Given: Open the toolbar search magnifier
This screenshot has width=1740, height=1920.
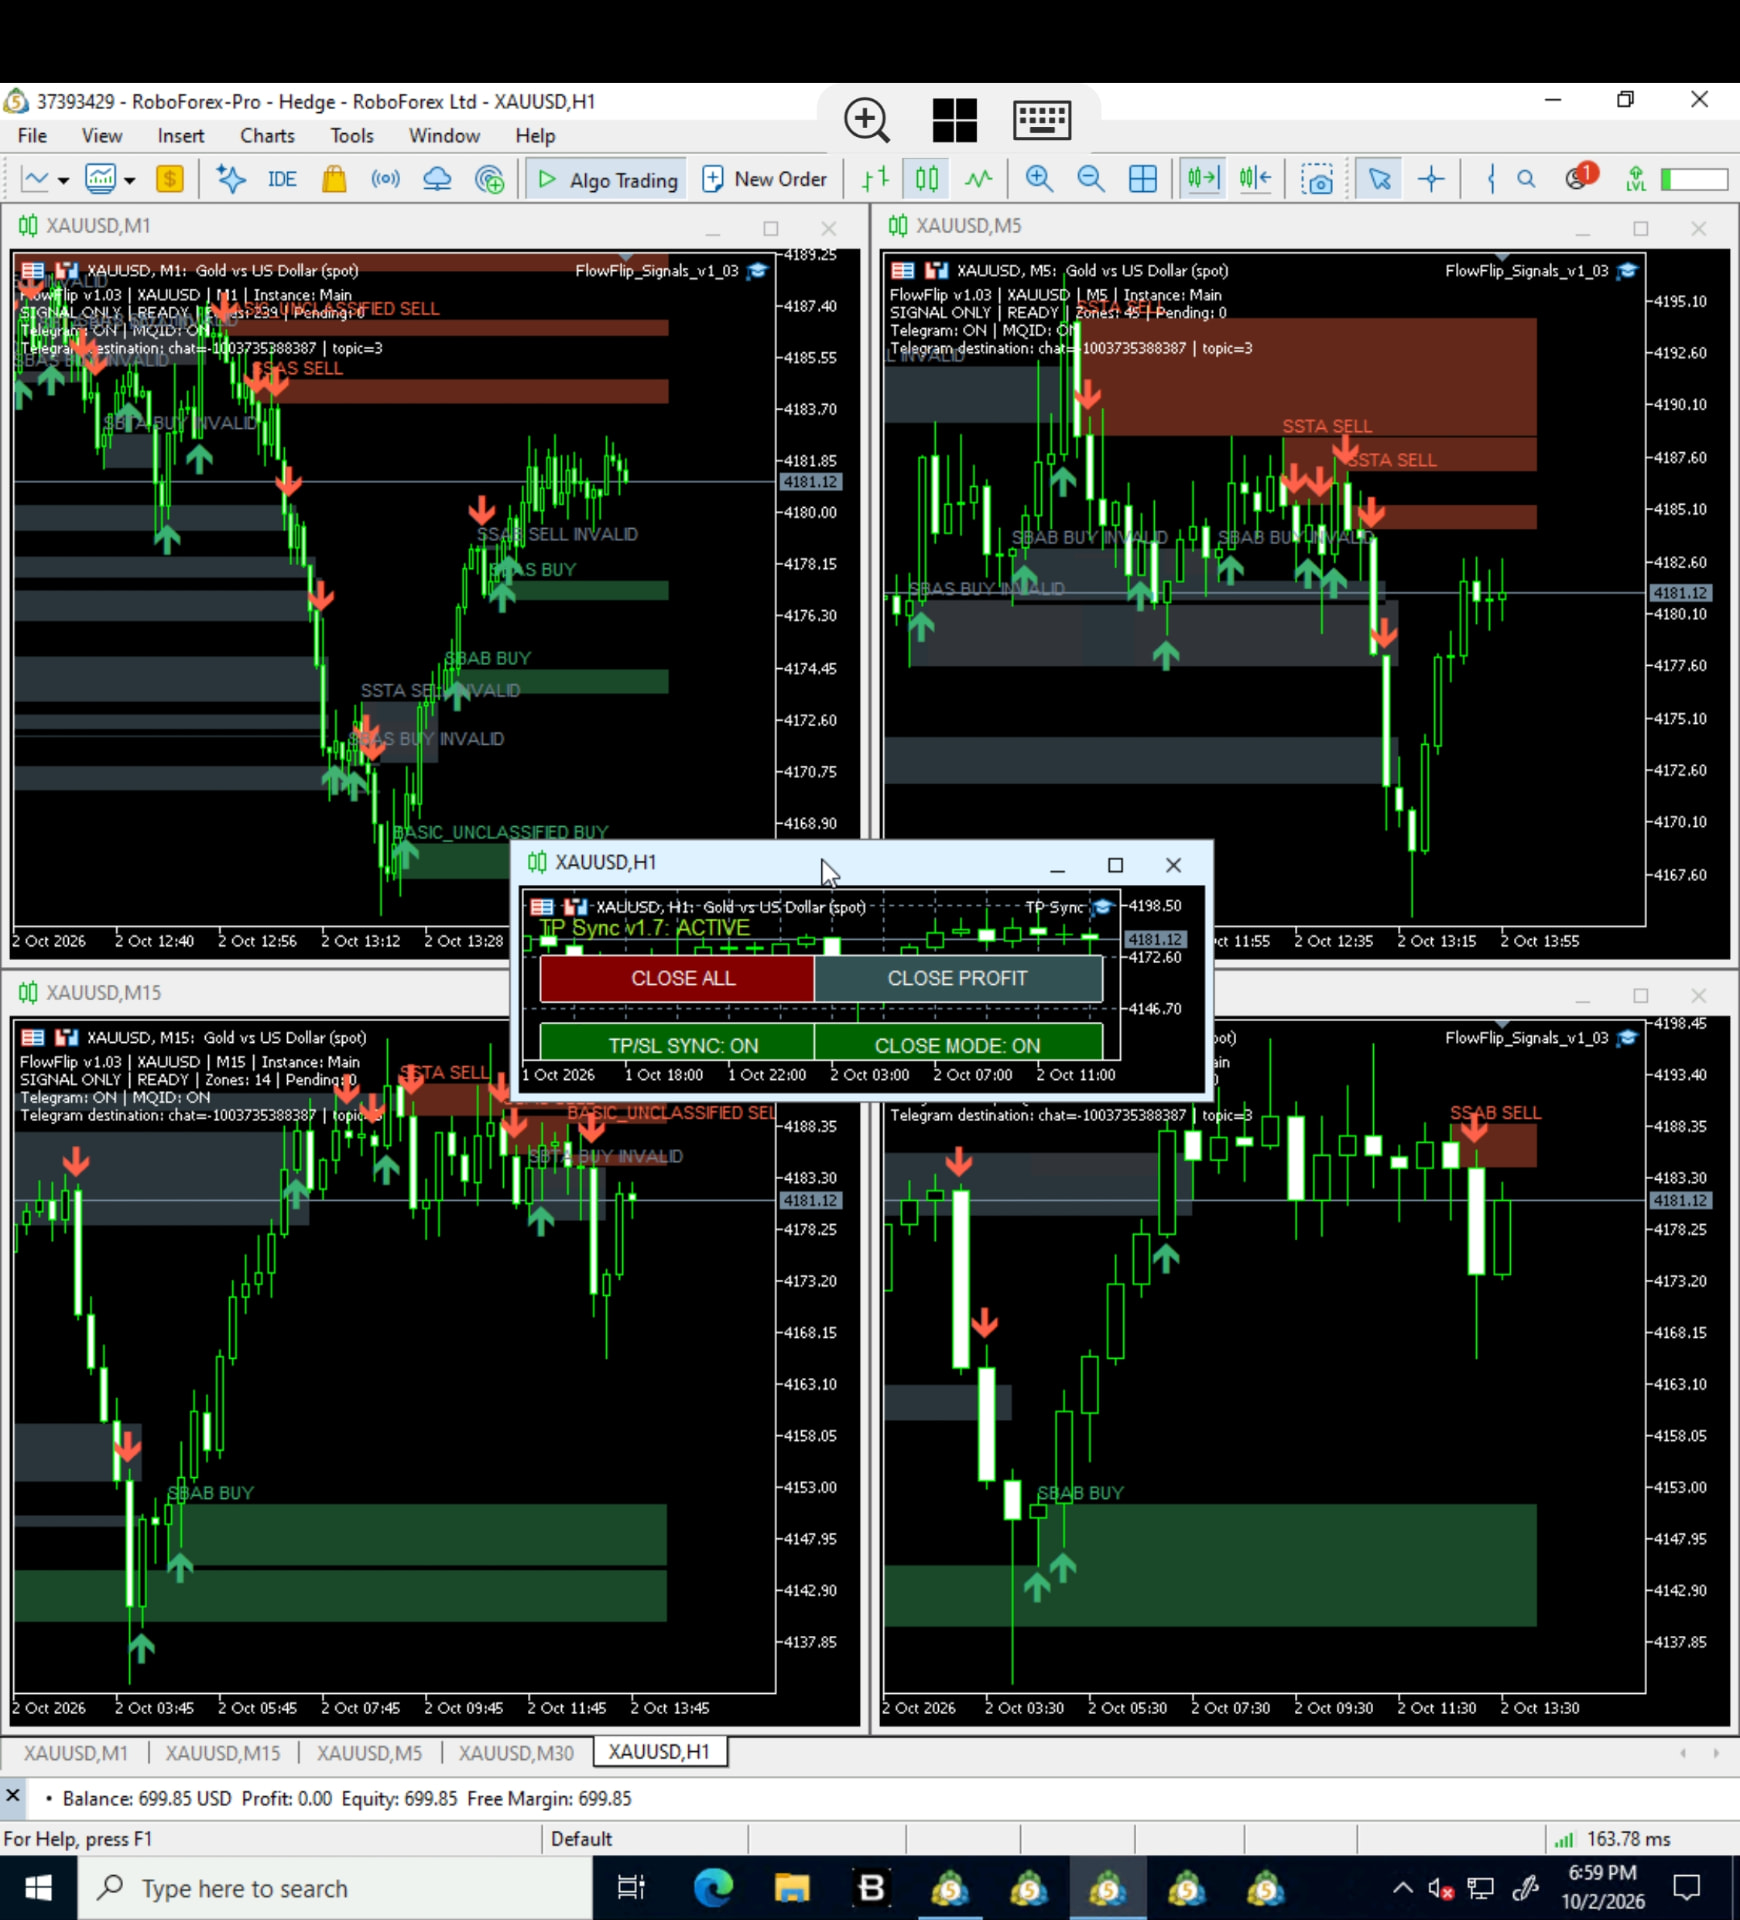Looking at the screenshot, I should coord(1526,179).
